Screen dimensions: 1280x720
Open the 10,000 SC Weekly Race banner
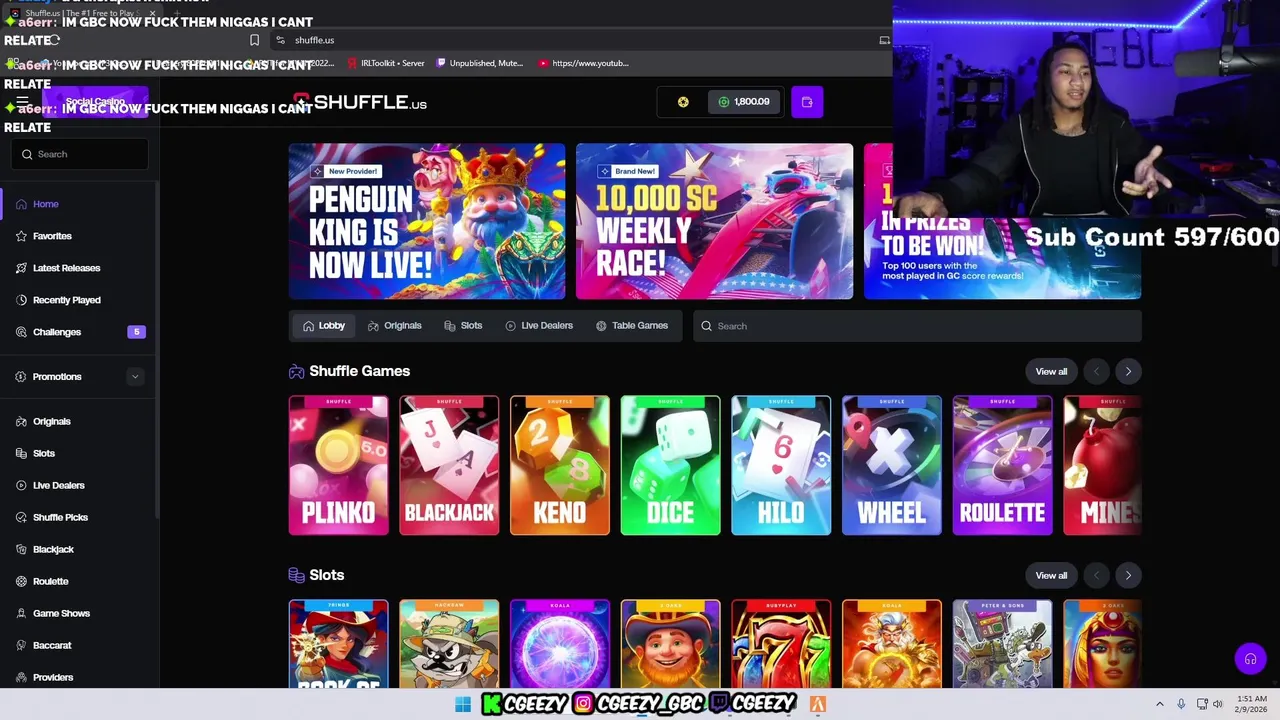point(714,221)
